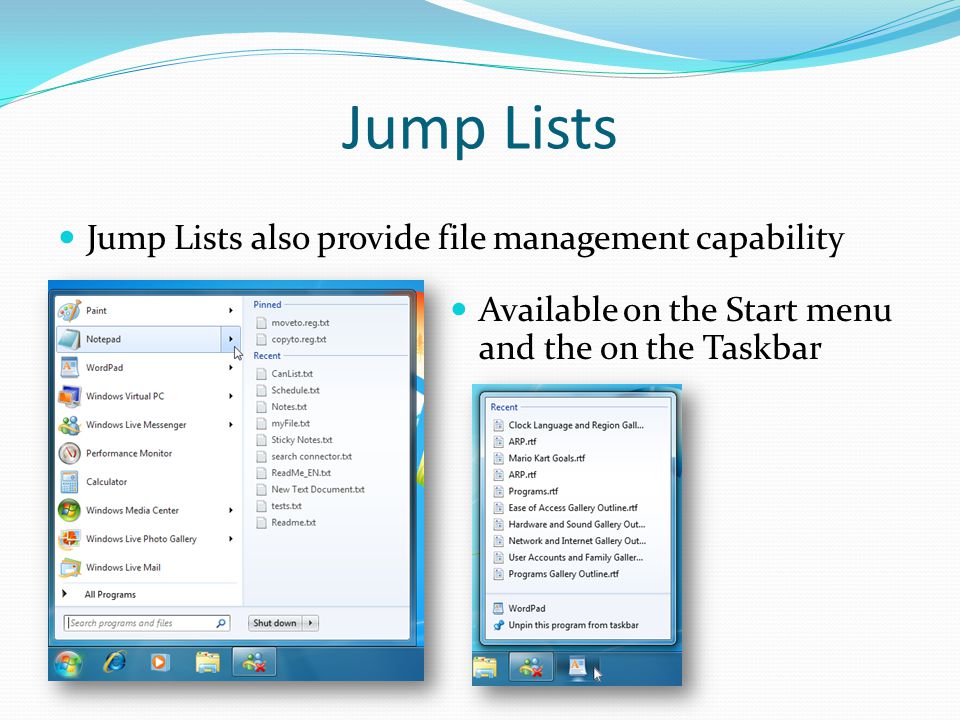Expand Windows Live Messenger arrow
This screenshot has width=960, height=720.
(231, 424)
